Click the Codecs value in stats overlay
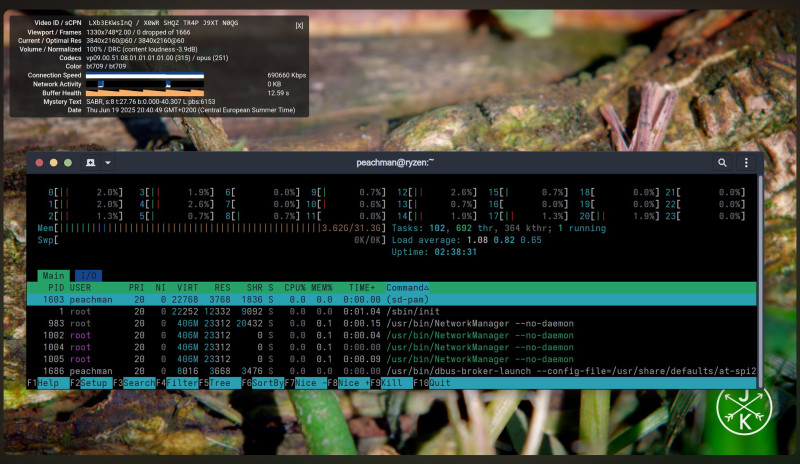800x464 pixels. click(x=157, y=58)
